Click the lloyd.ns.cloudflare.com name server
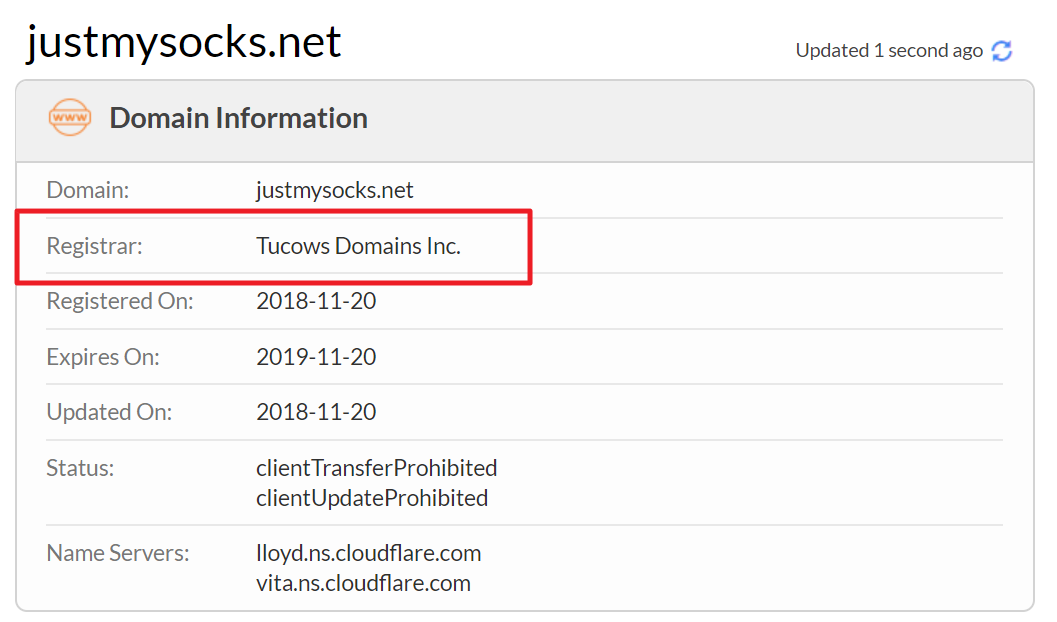The height and width of the screenshot is (622, 1057). 368,553
